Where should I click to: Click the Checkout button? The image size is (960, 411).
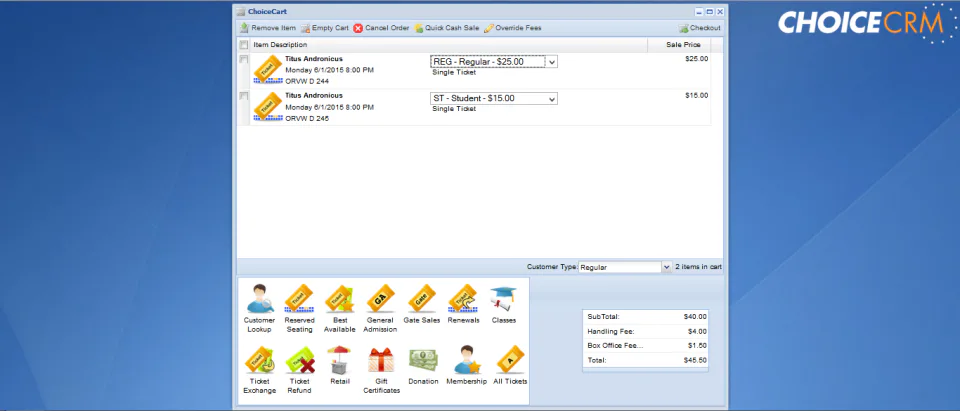[x=700, y=28]
